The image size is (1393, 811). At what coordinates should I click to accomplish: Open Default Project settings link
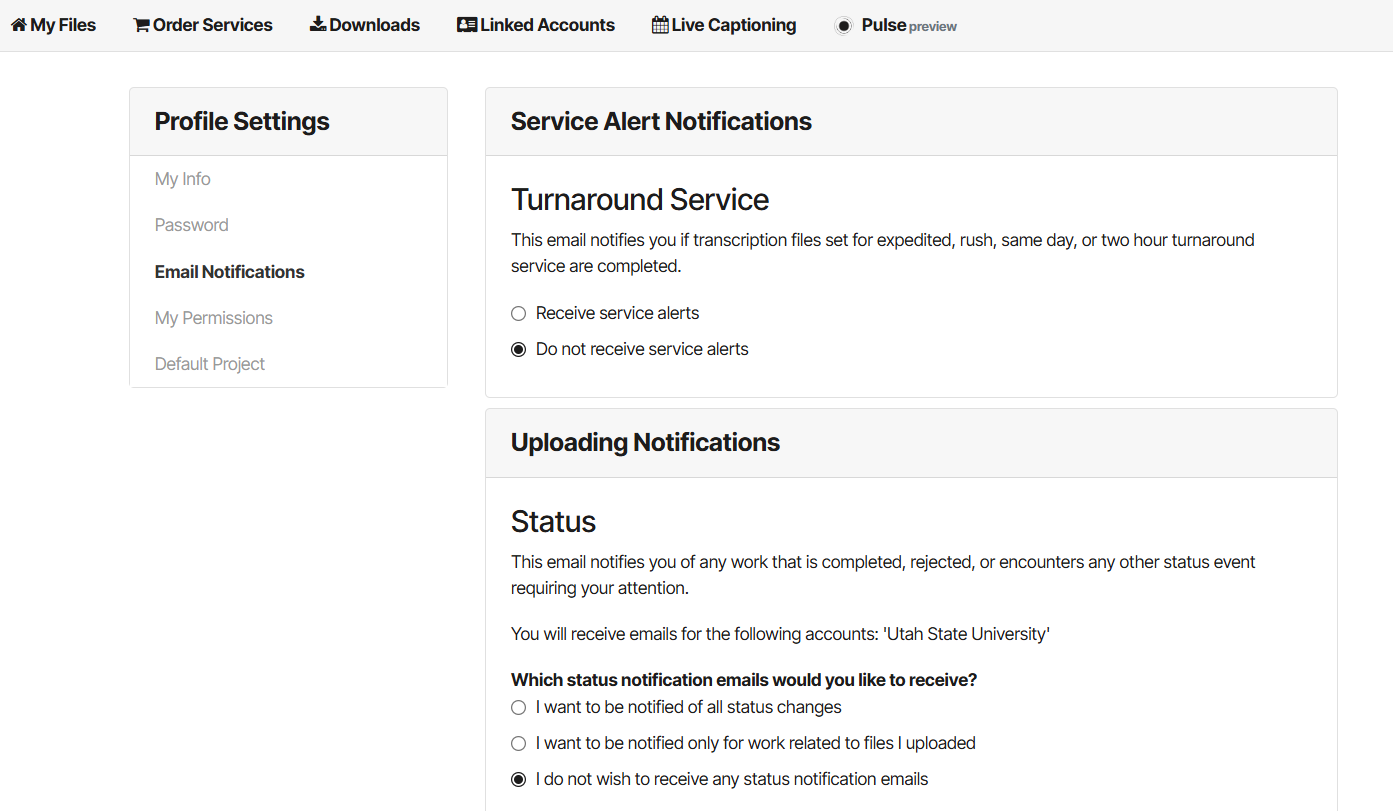tap(210, 364)
